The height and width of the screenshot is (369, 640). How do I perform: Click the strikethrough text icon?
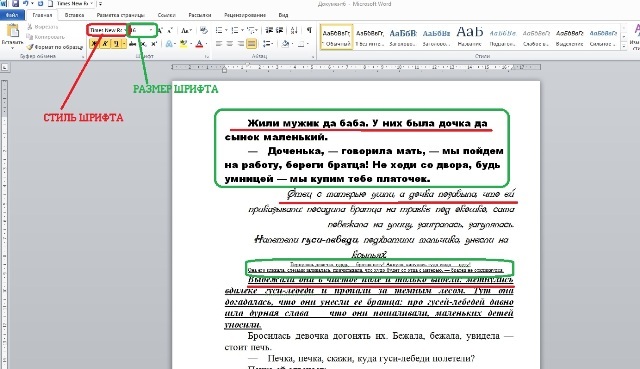tap(132, 44)
